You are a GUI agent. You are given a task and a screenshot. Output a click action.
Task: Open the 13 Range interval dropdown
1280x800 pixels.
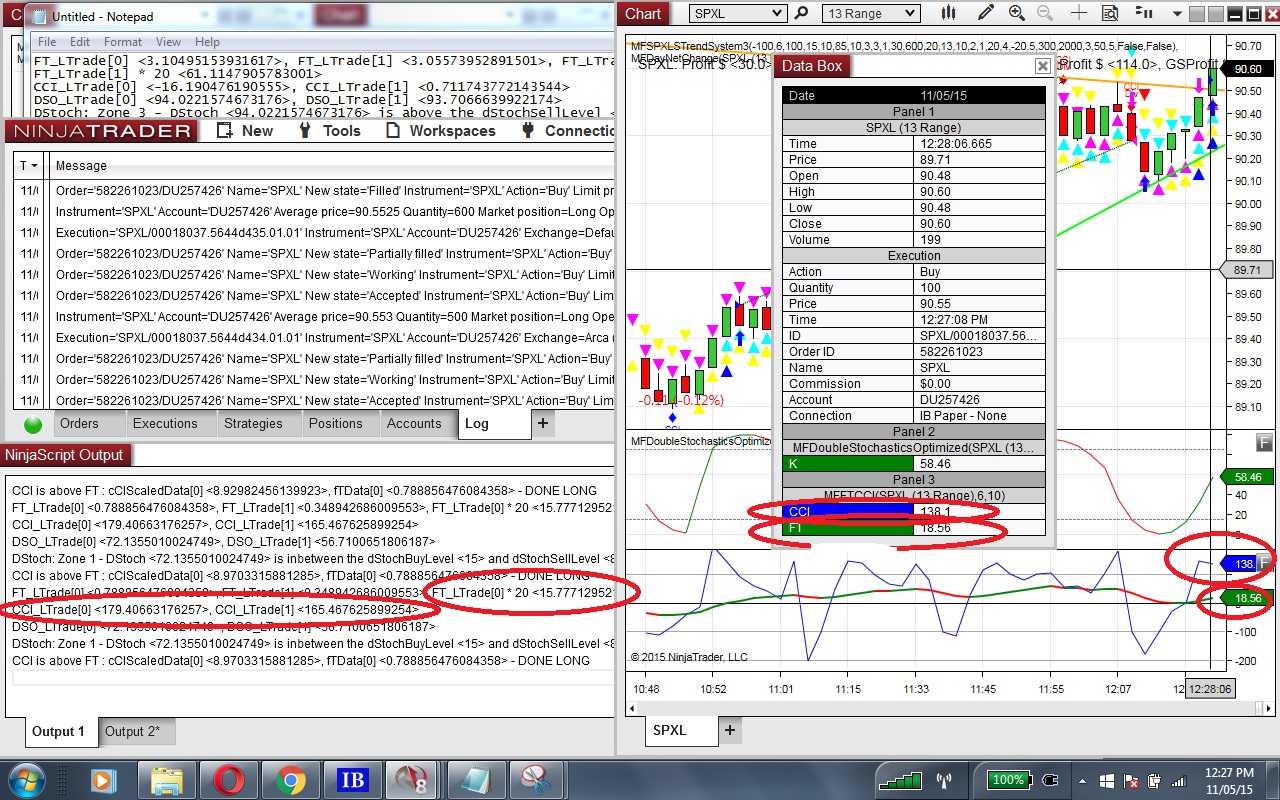(870, 14)
